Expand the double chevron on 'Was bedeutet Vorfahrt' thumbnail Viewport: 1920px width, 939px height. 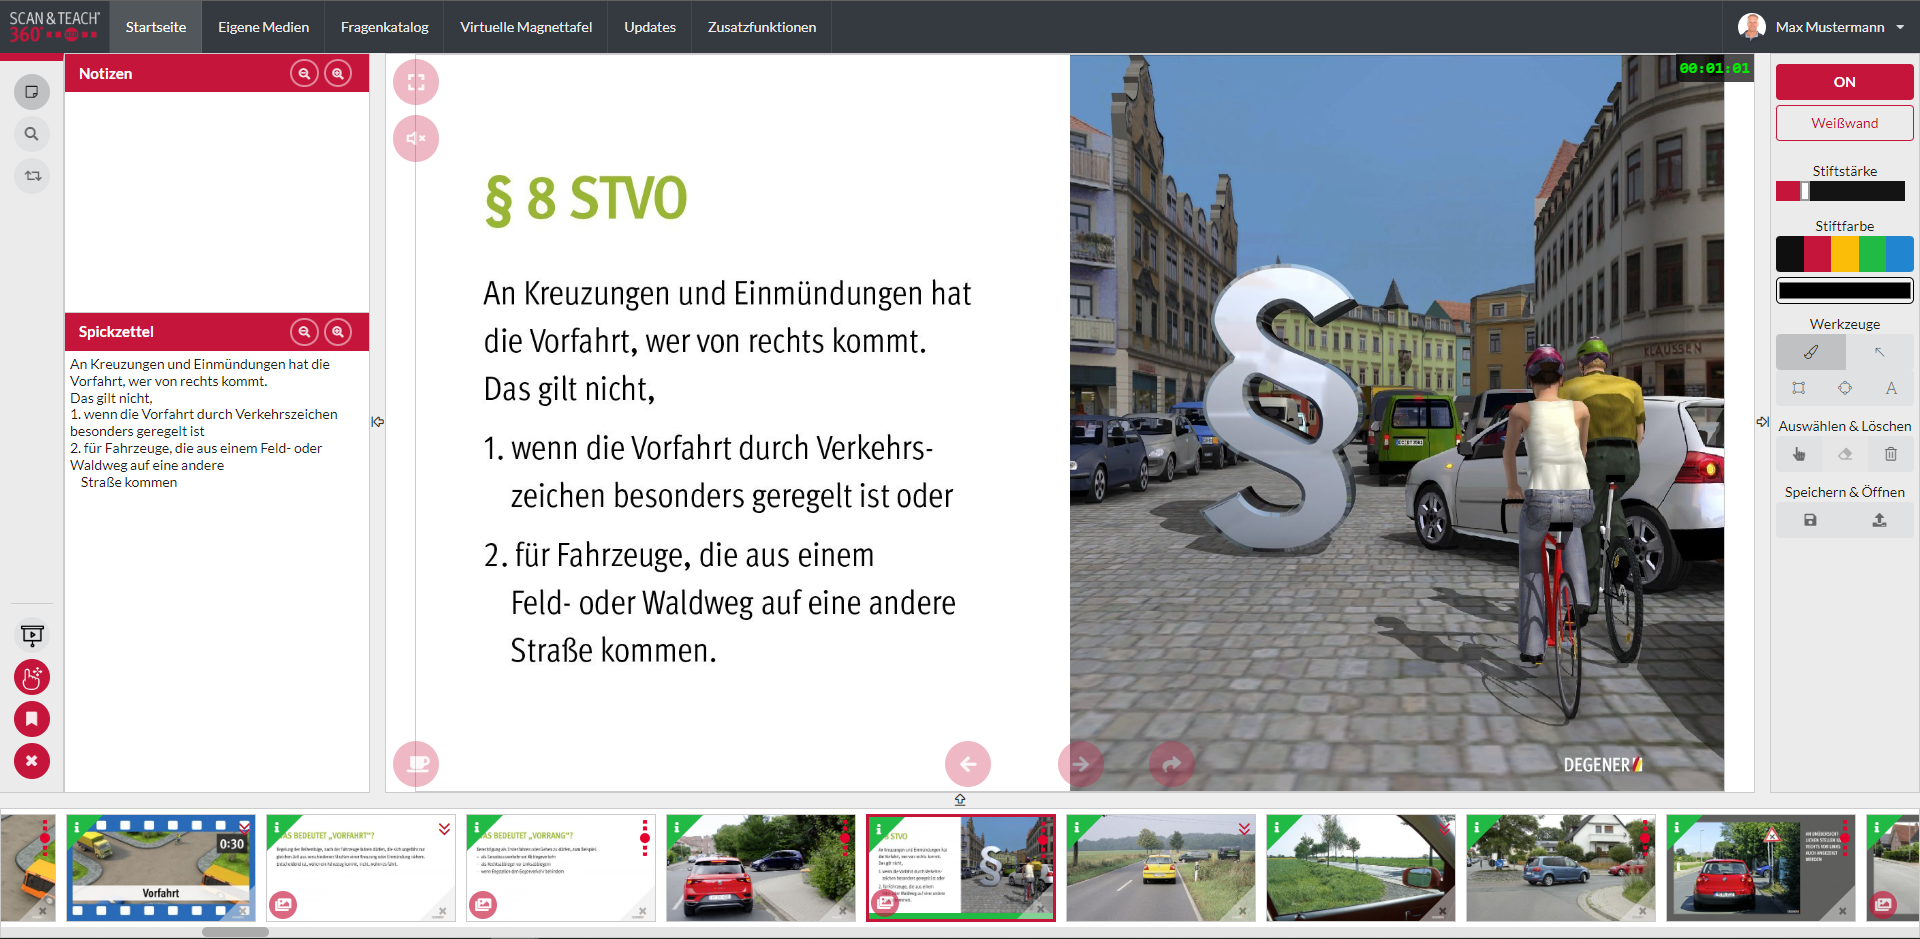pos(444,829)
